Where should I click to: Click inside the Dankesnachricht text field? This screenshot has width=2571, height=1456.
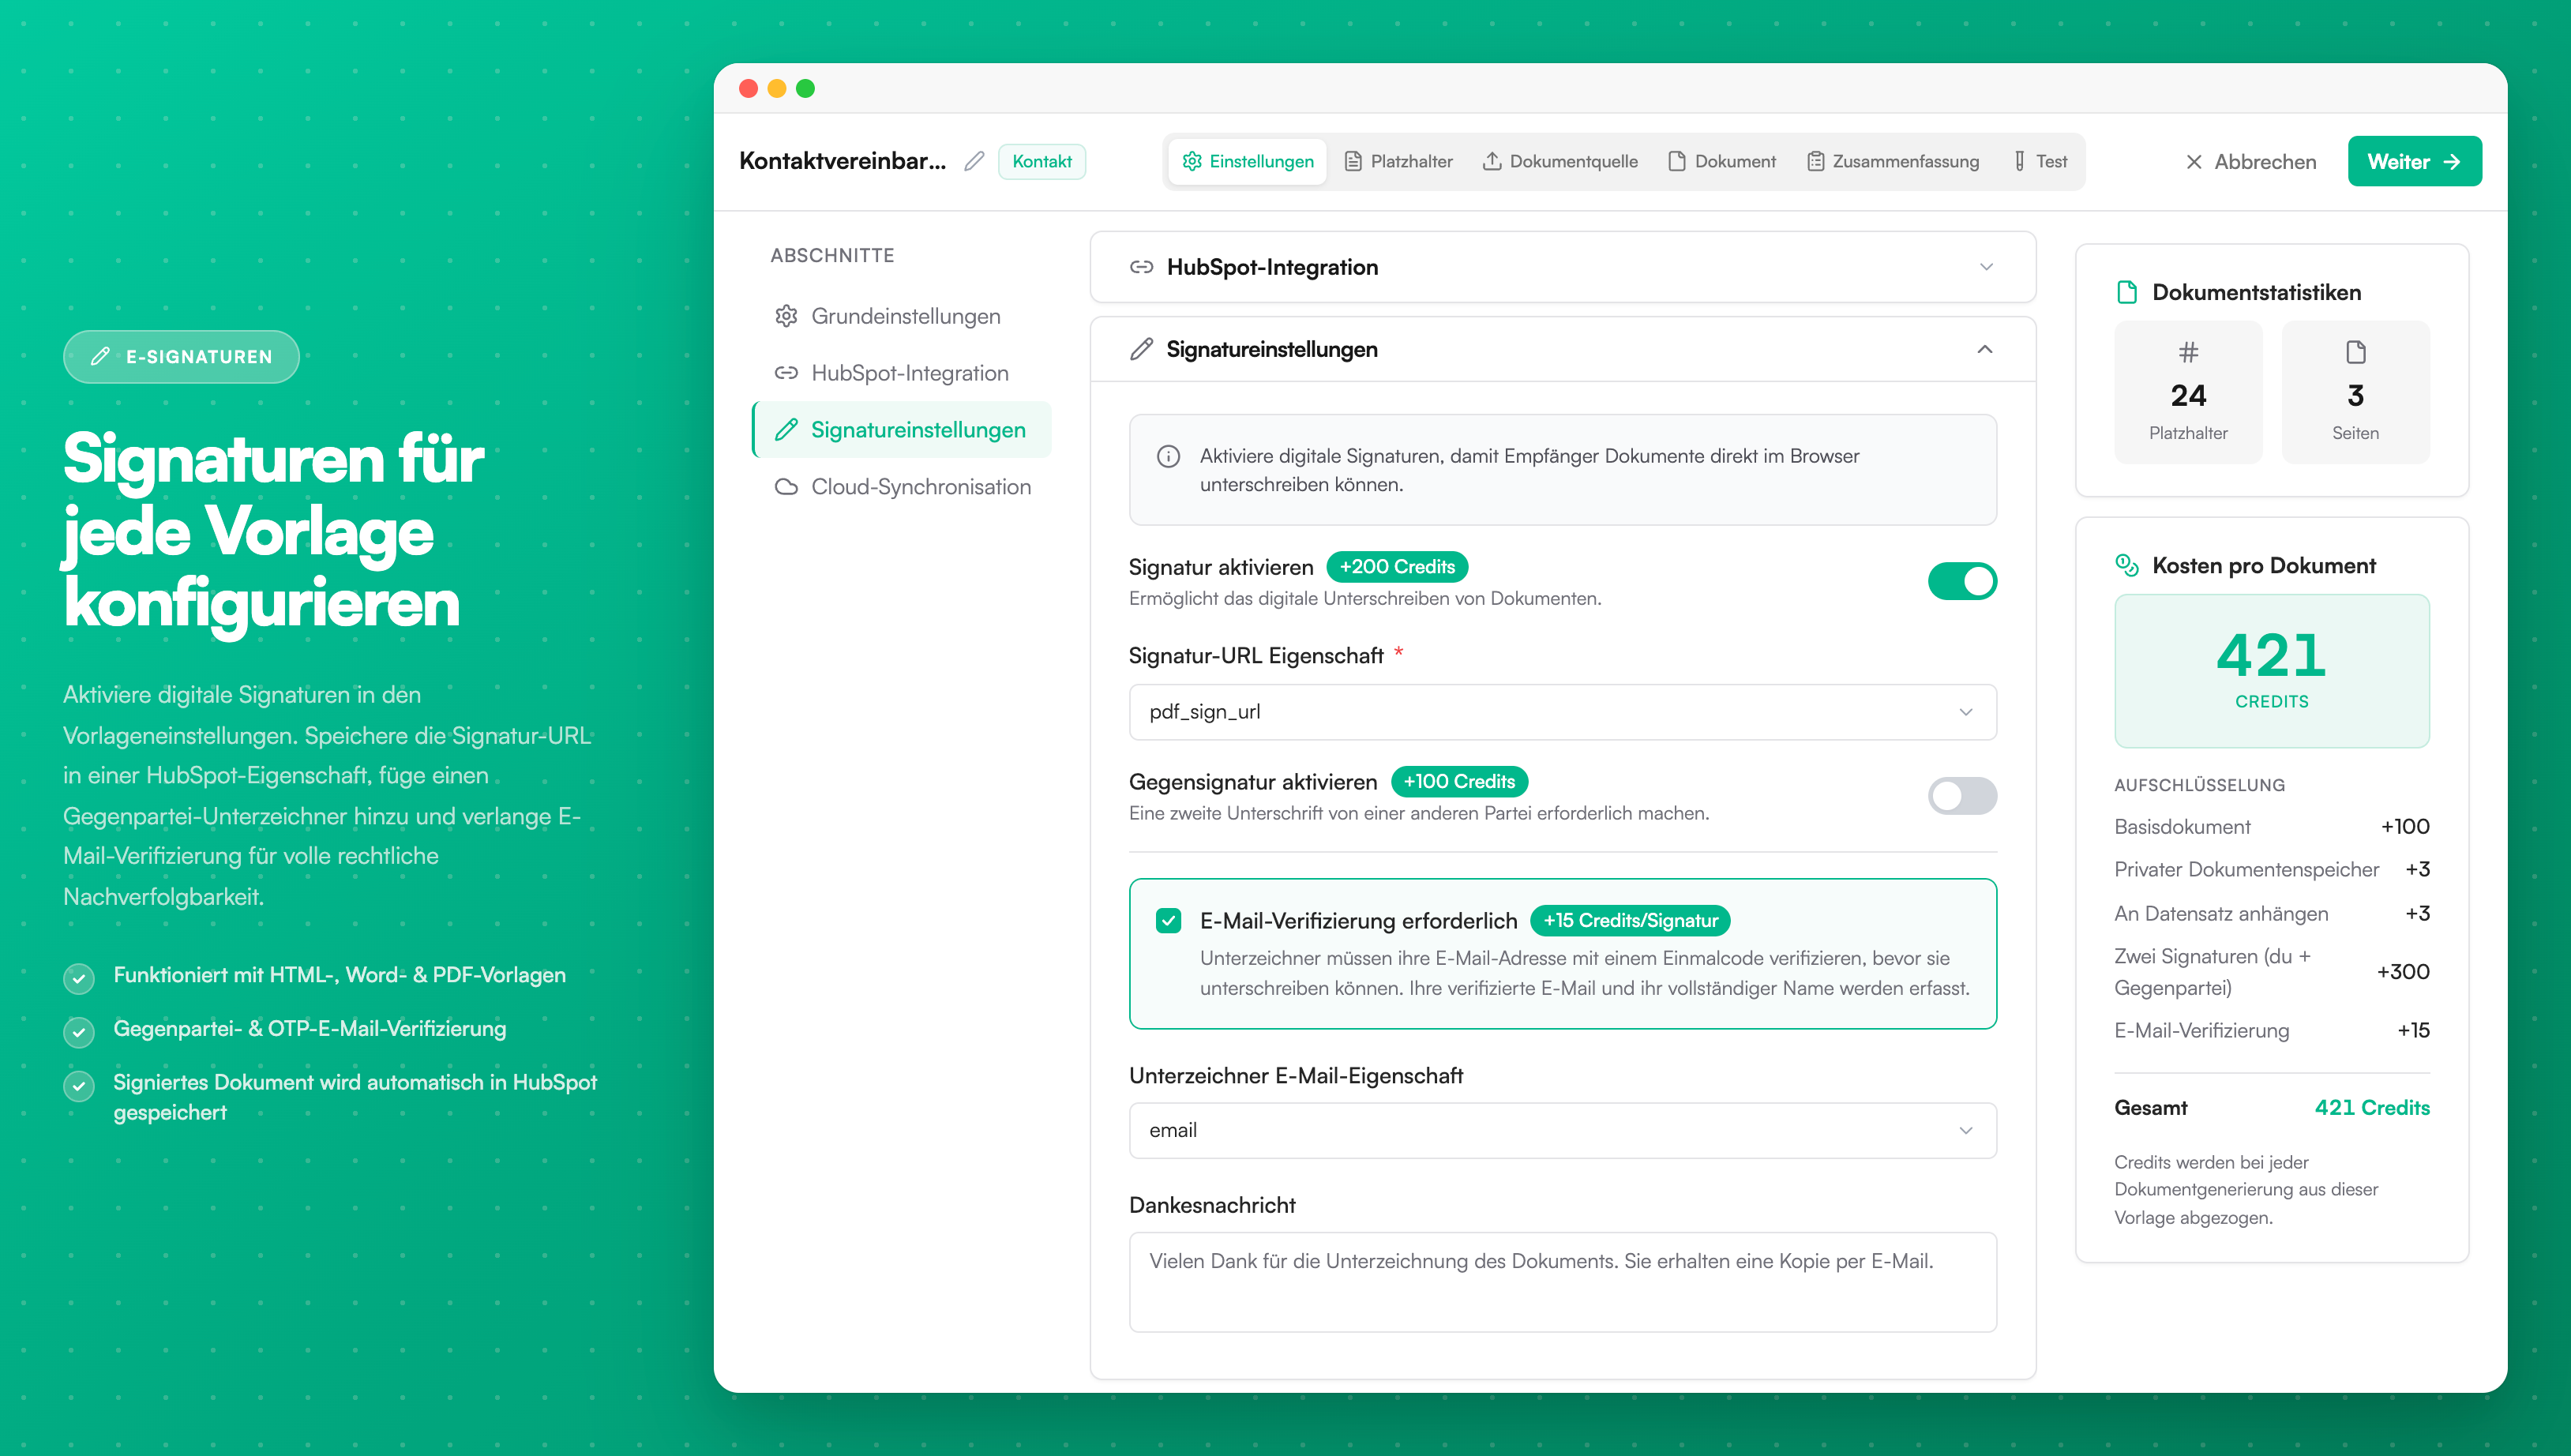point(1562,1282)
